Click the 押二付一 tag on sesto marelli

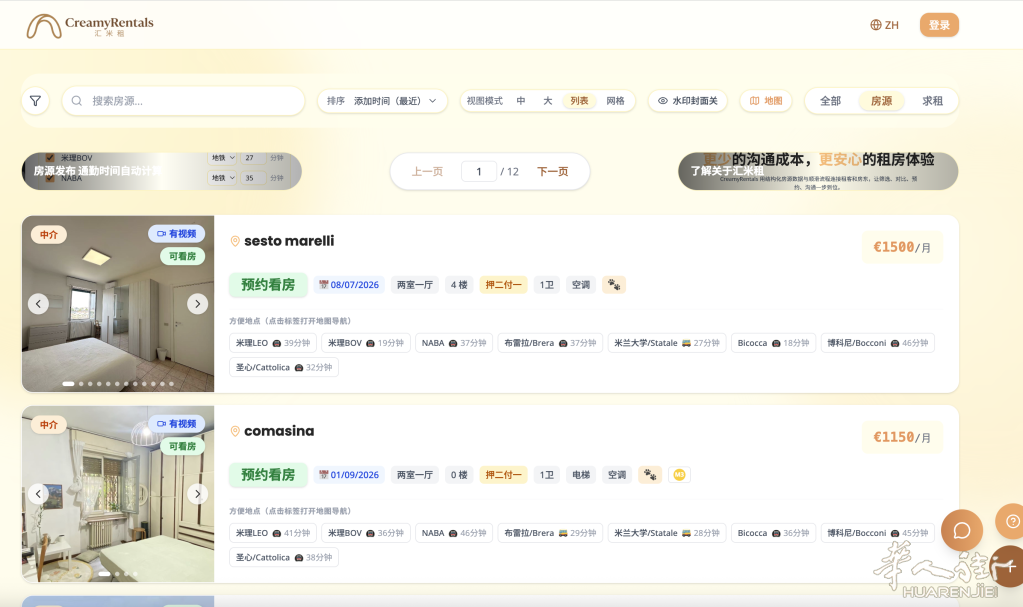503,285
